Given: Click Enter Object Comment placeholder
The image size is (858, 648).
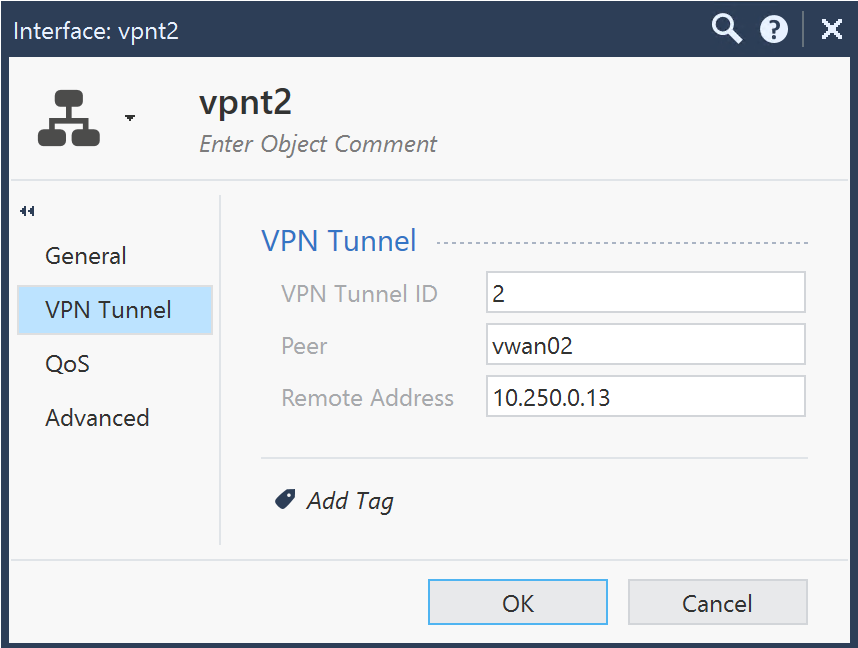Looking at the screenshot, I should 318,144.
